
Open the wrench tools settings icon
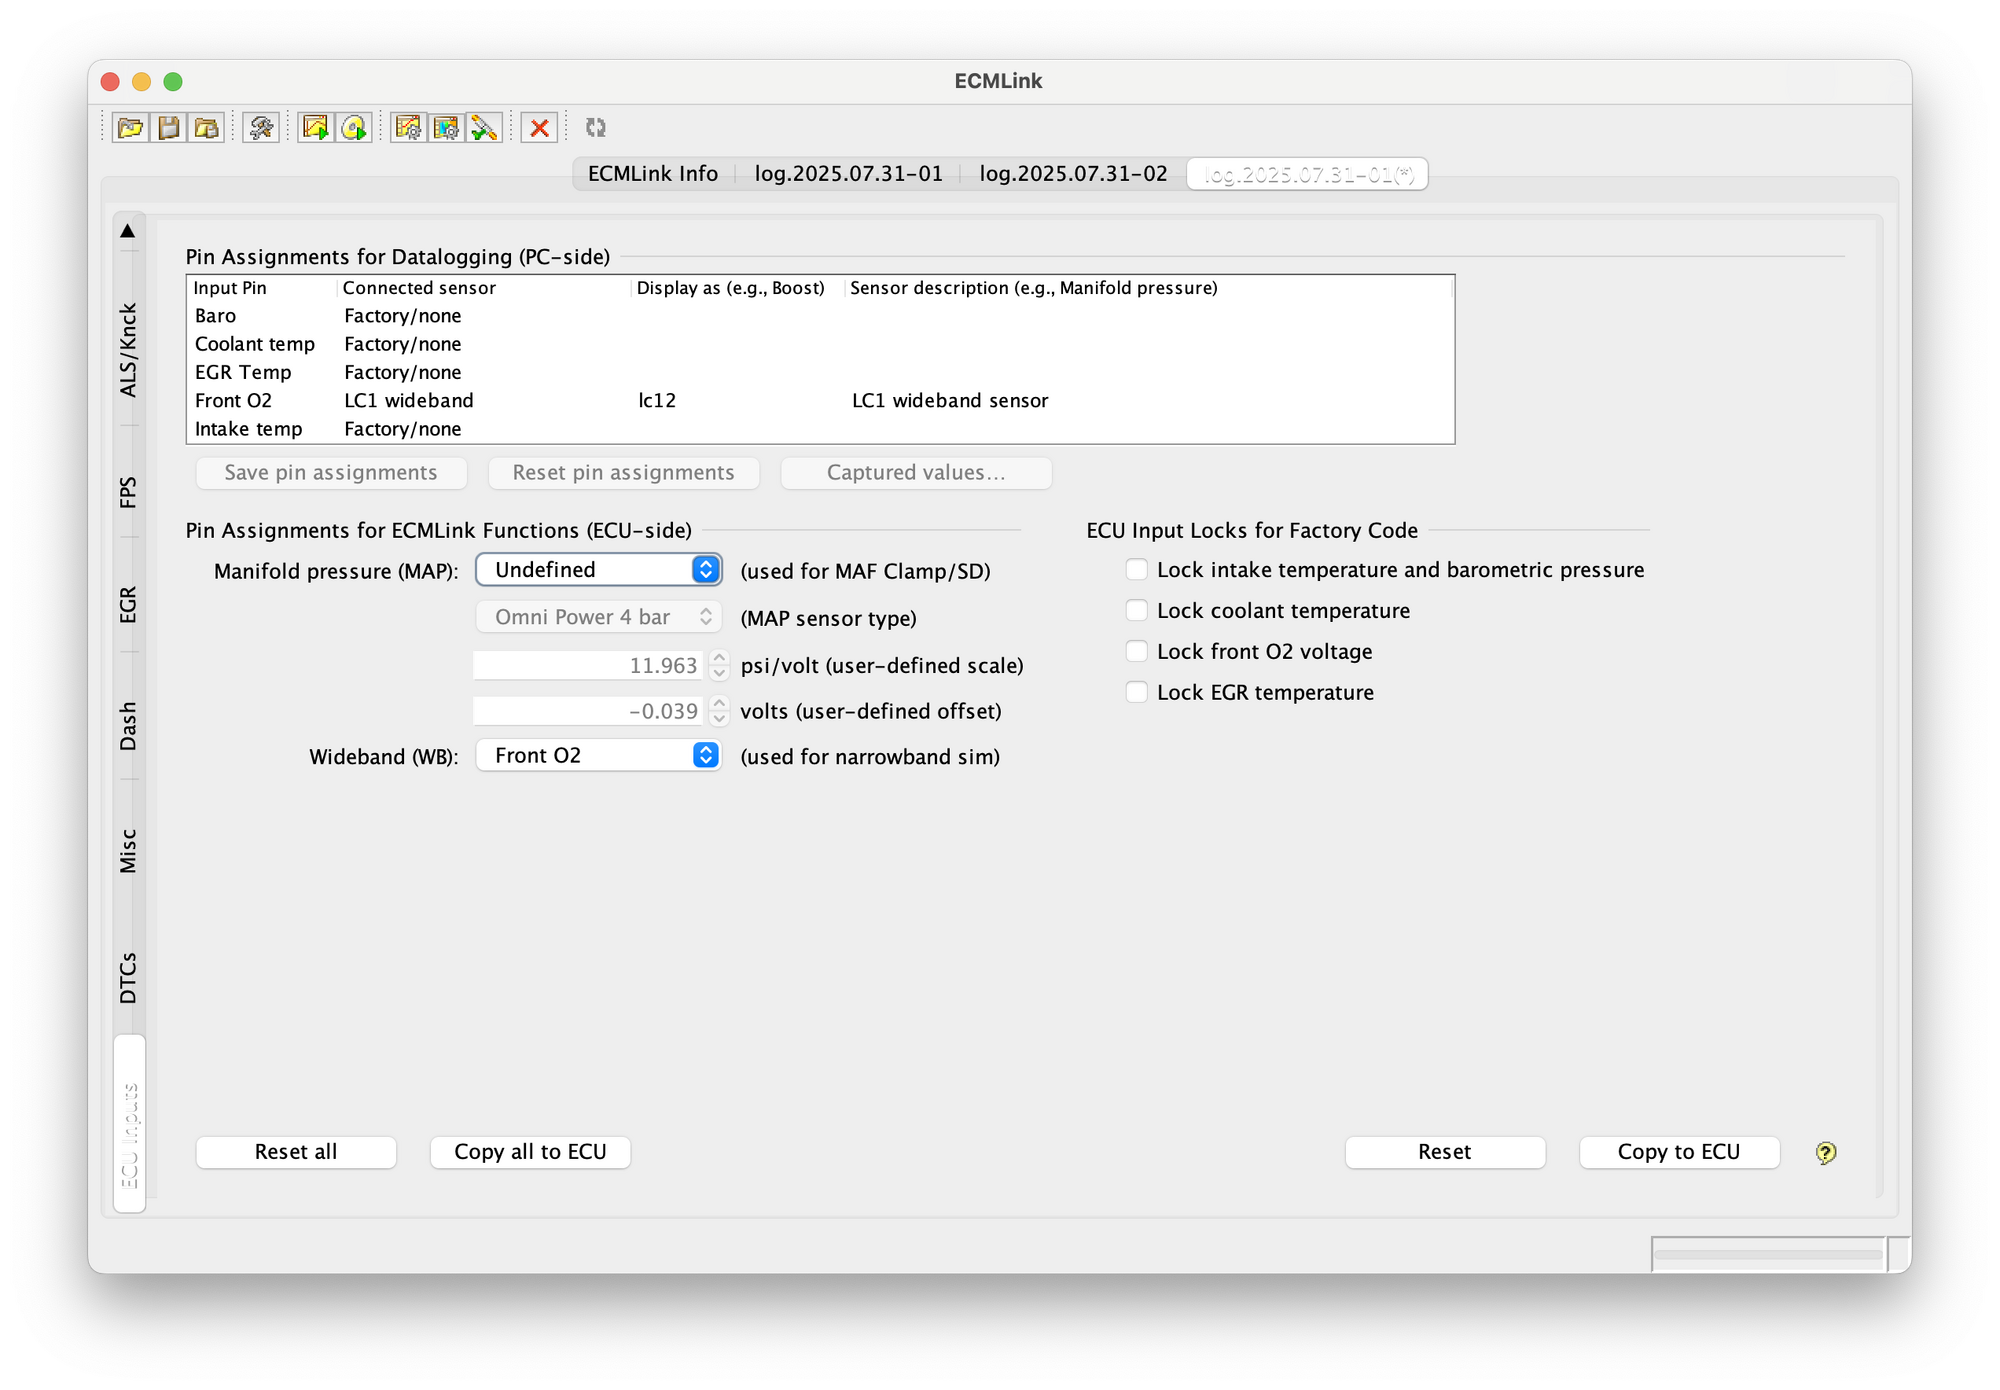click(261, 127)
